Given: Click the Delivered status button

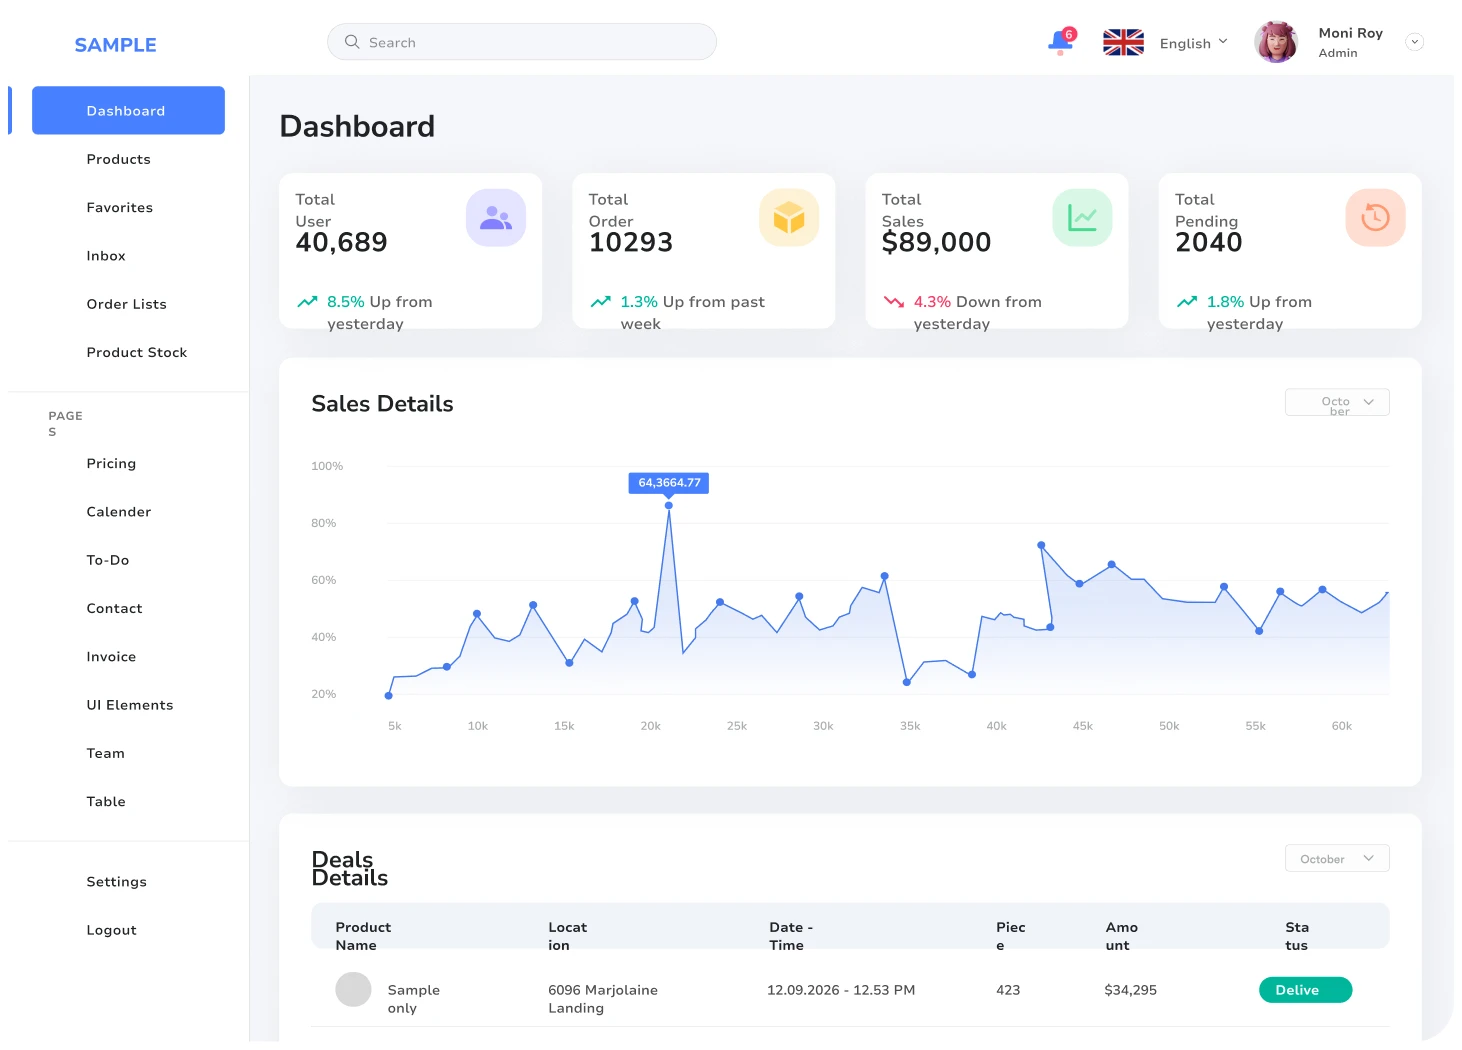Looking at the screenshot, I should (1305, 989).
